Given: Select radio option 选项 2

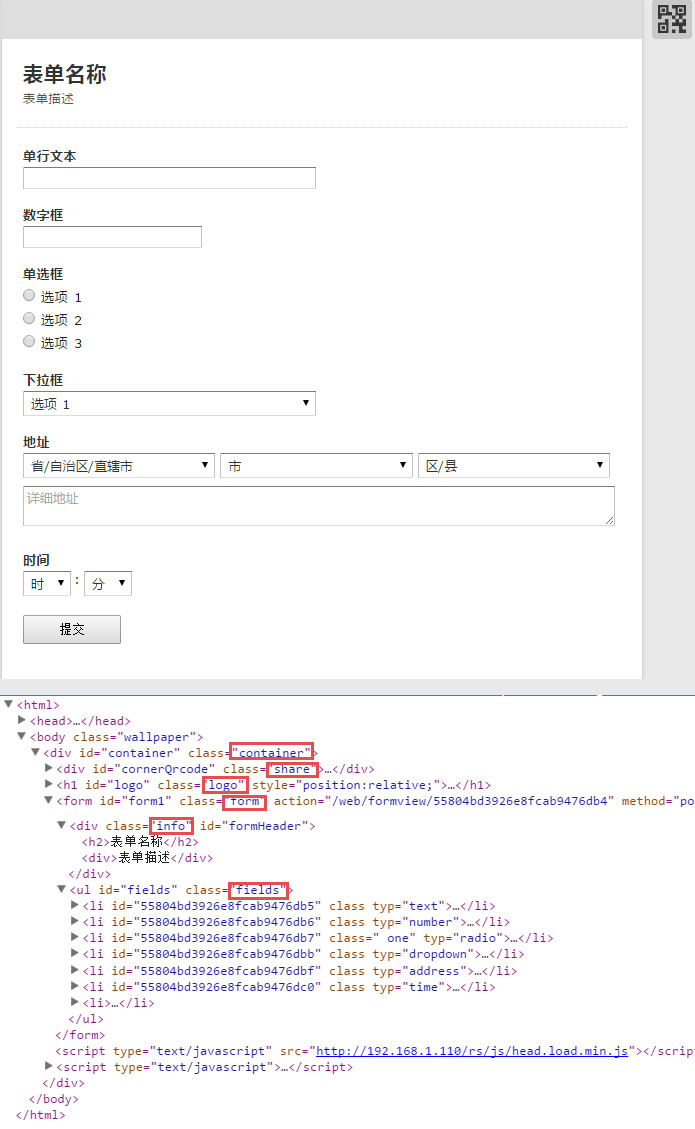Looking at the screenshot, I should 29,318.
